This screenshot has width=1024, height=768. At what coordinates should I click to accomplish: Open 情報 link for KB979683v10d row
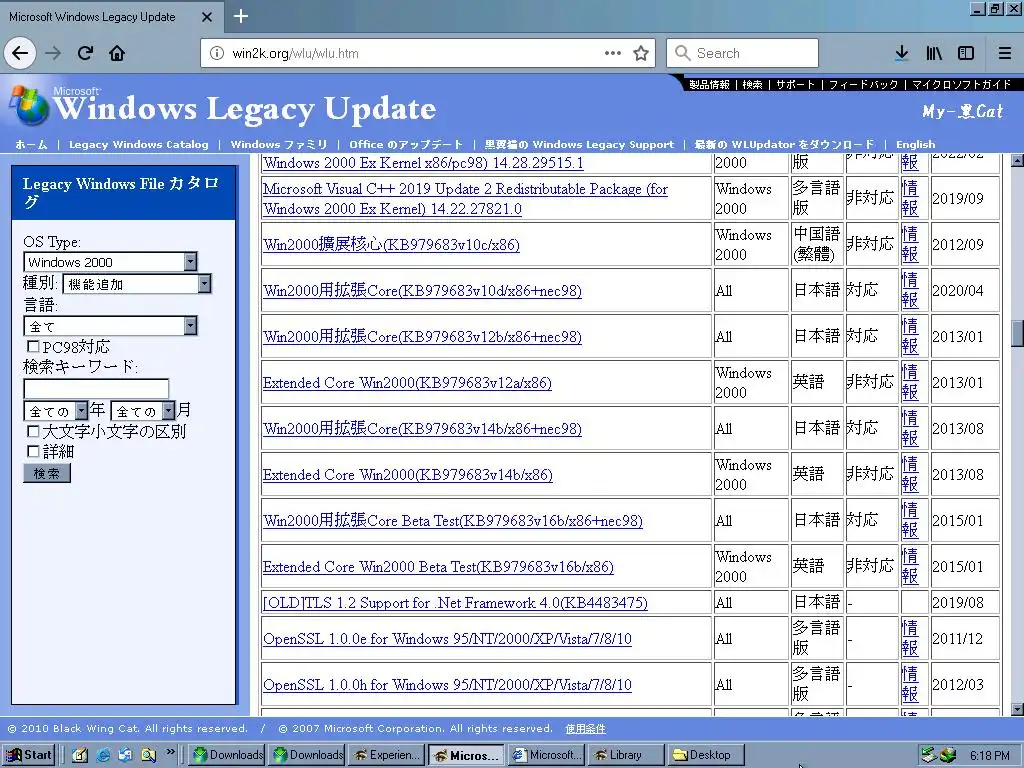(910, 290)
